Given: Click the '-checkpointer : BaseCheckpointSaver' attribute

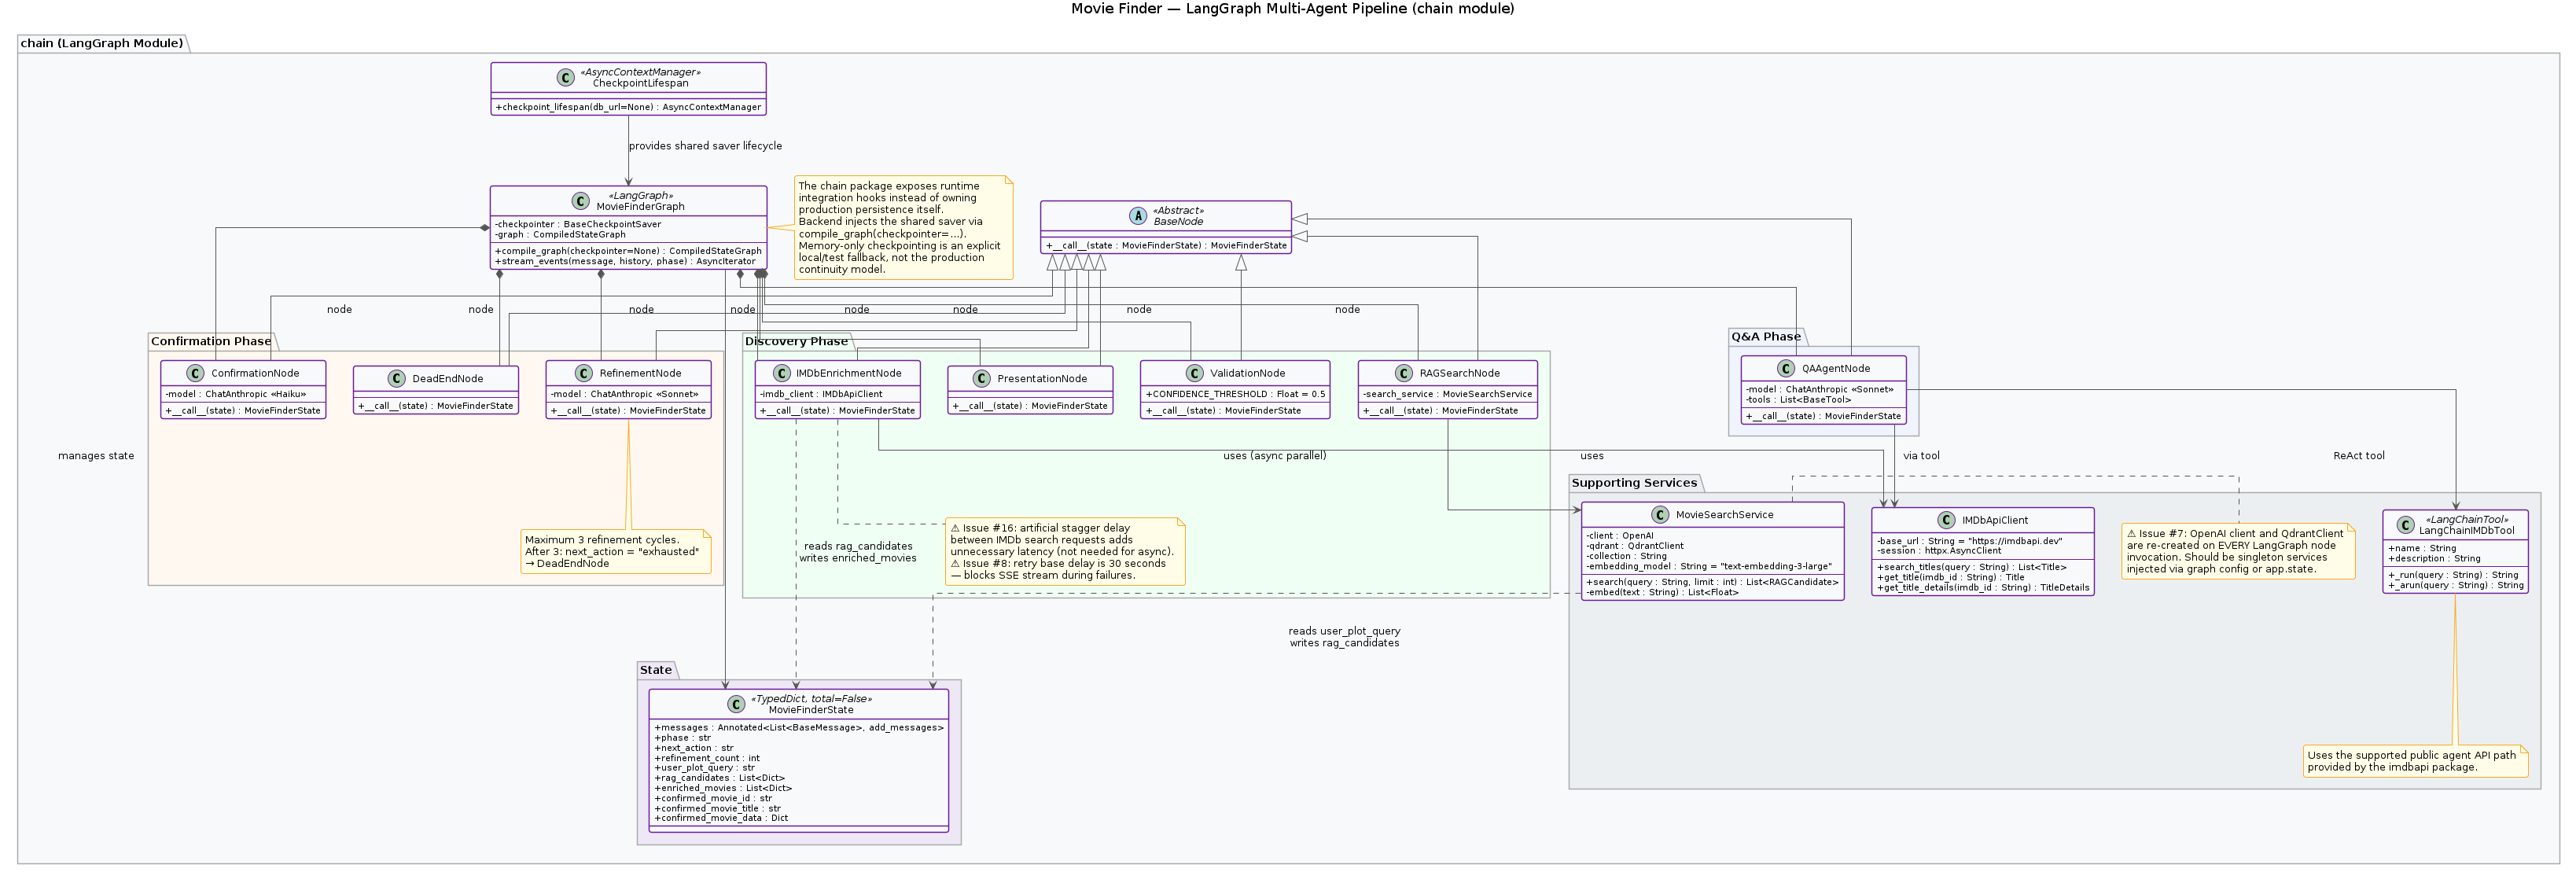Looking at the screenshot, I should click(x=578, y=224).
